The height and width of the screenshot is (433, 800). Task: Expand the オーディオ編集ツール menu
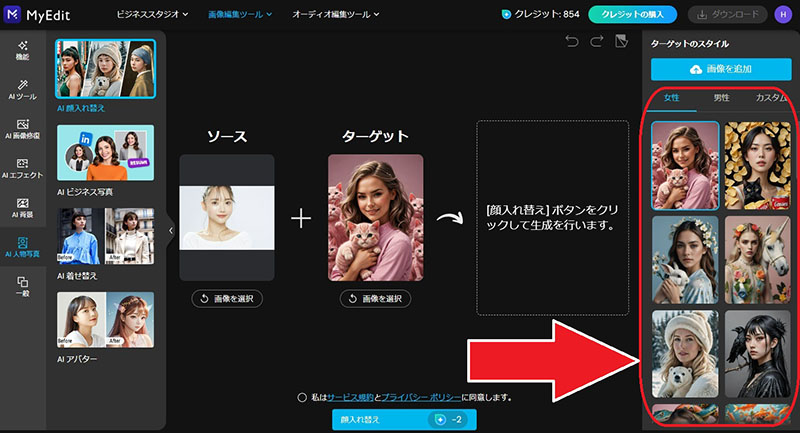pos(336,14)
